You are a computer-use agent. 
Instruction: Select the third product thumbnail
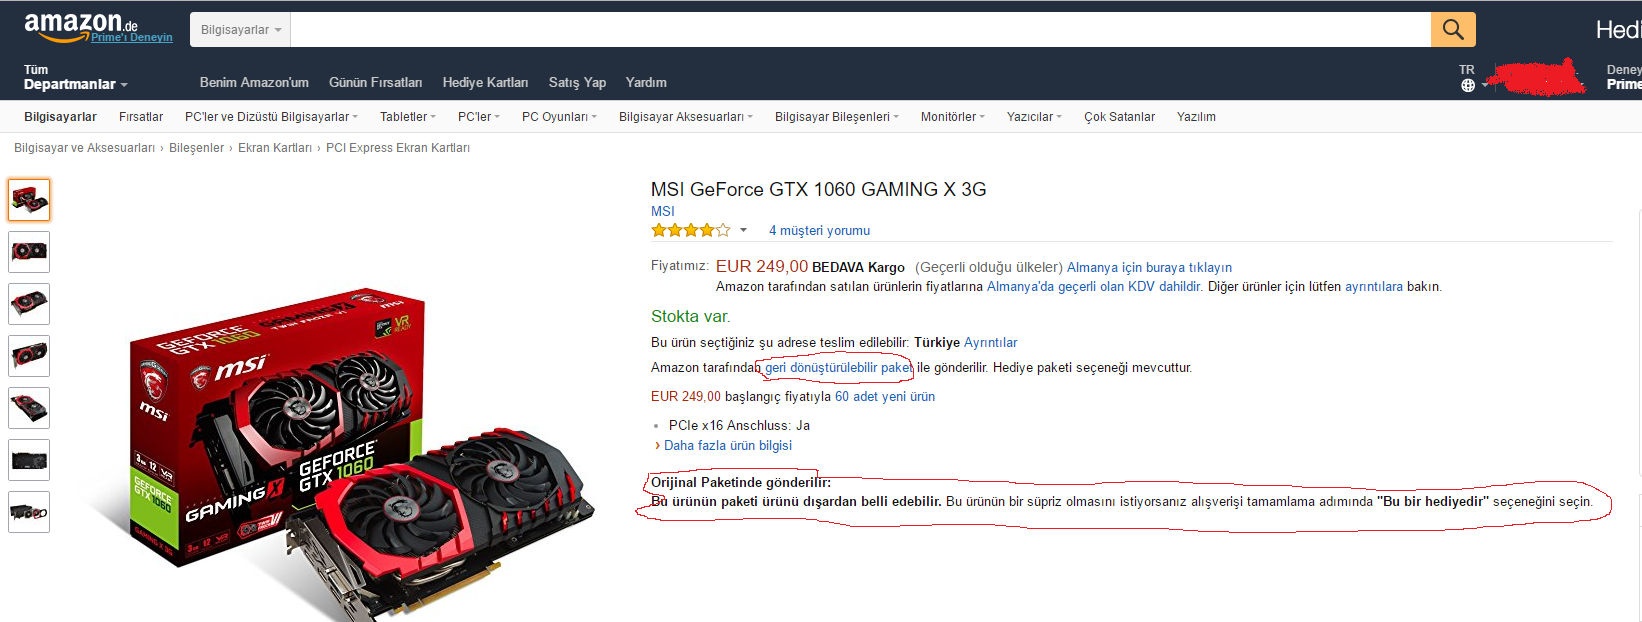point(29,304)
